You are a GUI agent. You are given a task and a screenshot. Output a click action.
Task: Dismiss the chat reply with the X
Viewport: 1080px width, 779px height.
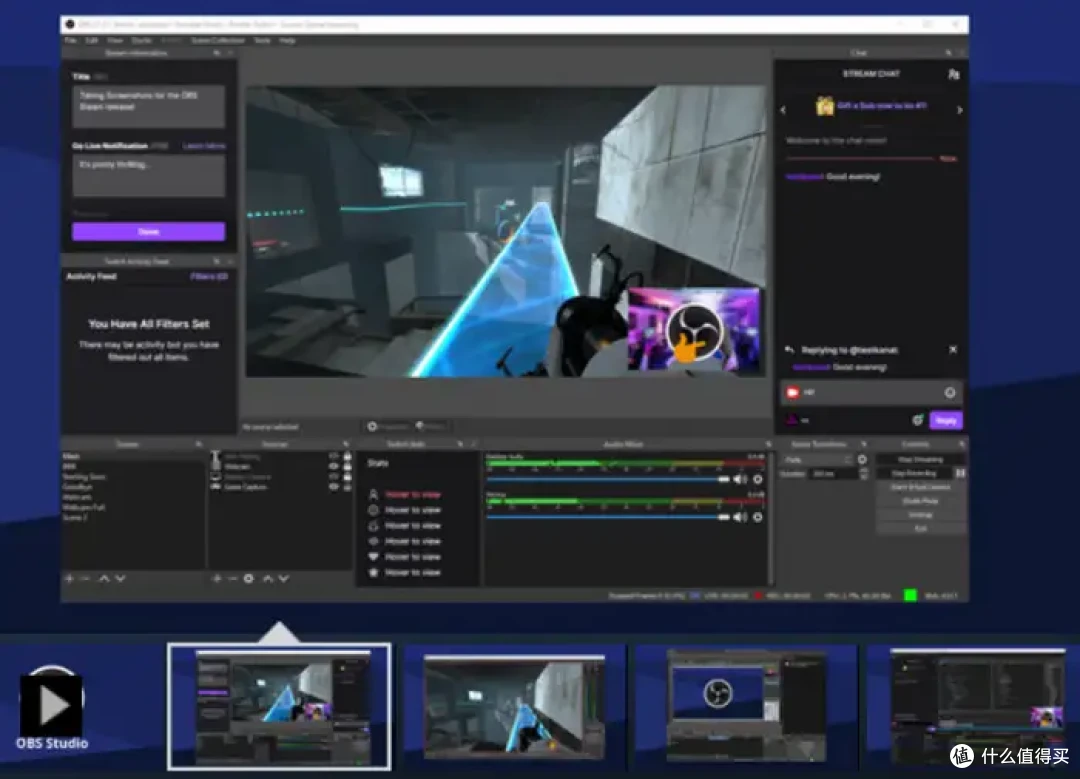[953, 350]
